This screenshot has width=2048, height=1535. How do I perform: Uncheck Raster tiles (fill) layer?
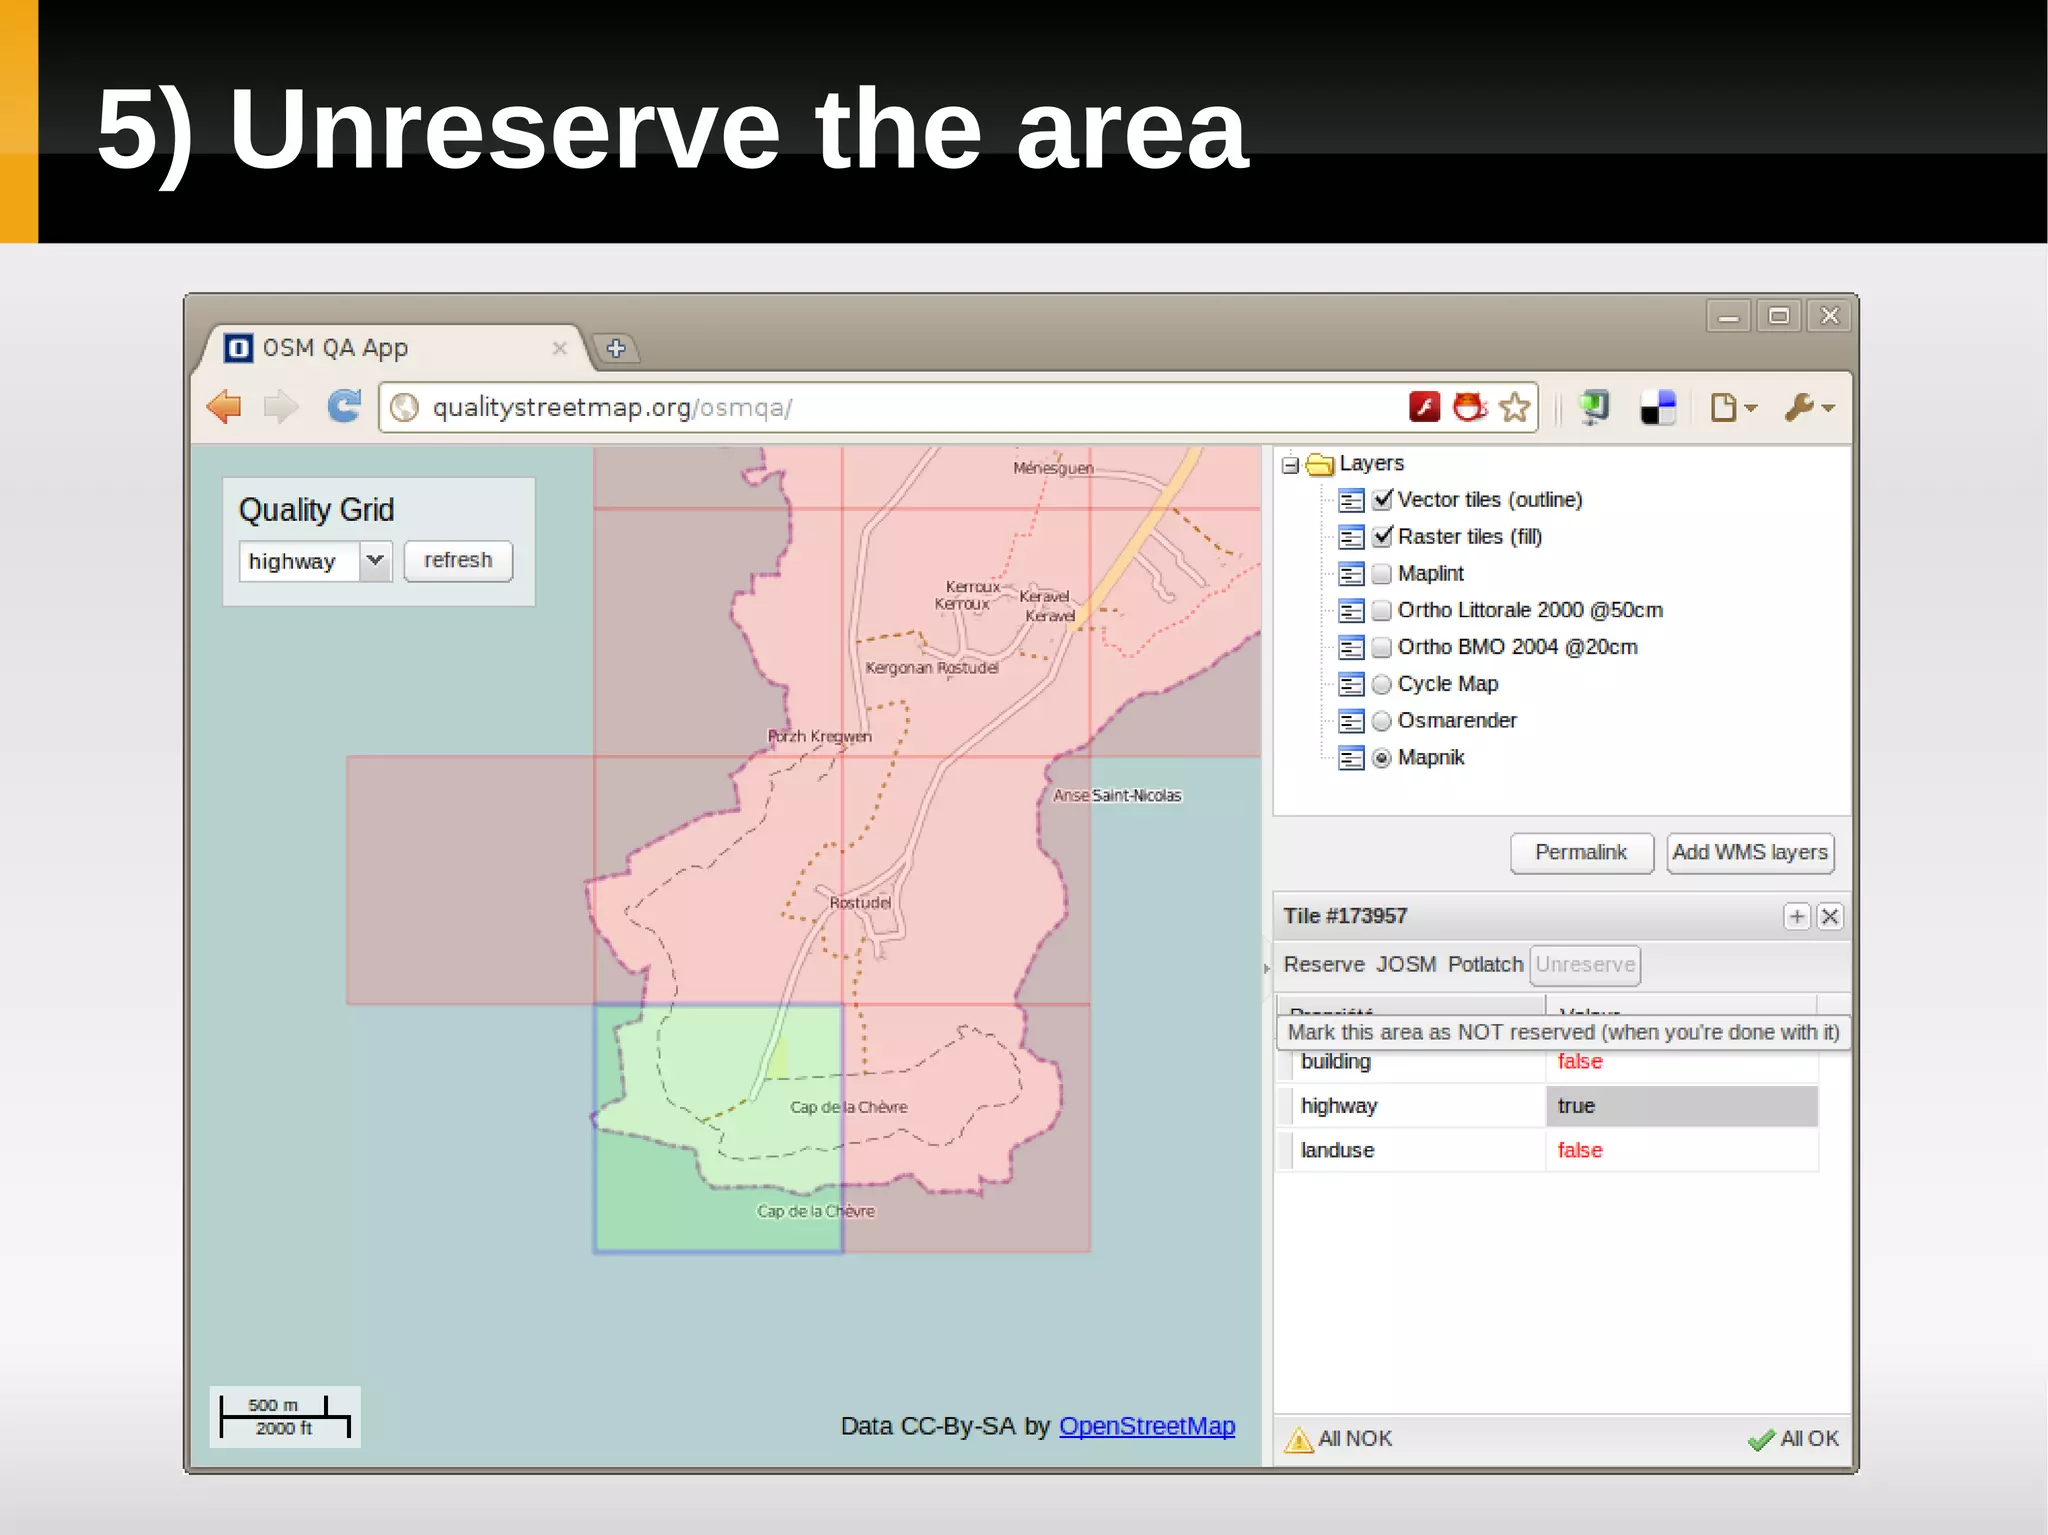(x=1382, y=536)
